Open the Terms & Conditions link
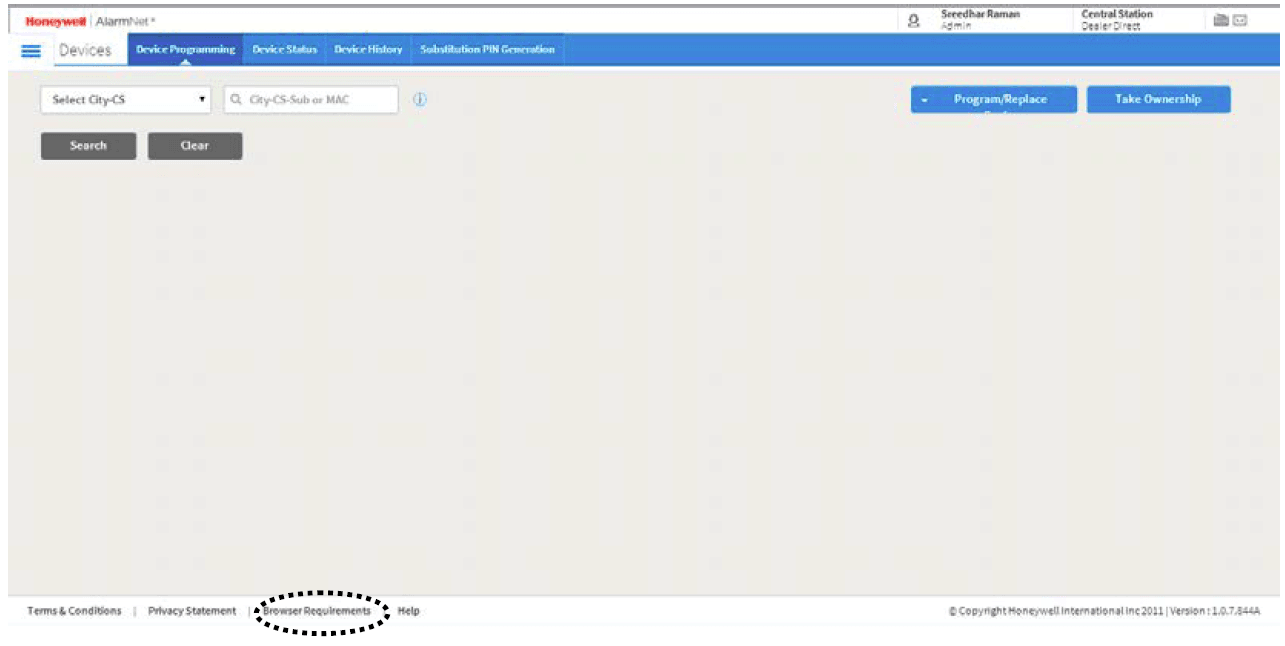 pyautogui.click(x=74, y=611)
